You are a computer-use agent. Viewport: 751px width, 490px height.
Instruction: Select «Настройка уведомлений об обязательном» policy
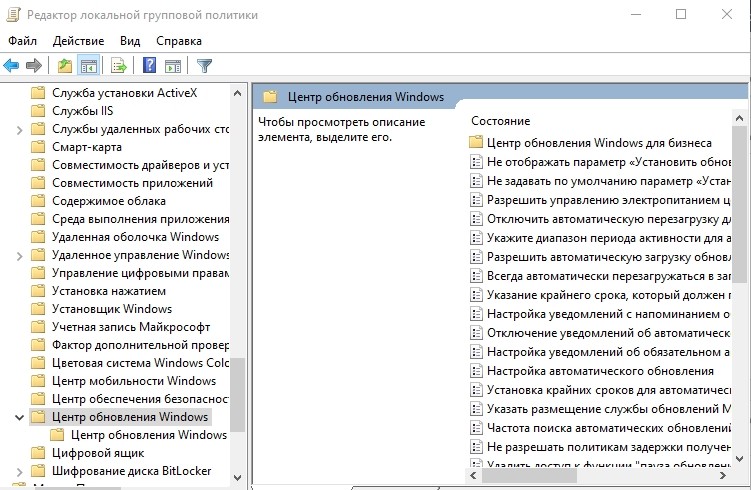click(x=609, y=352)
